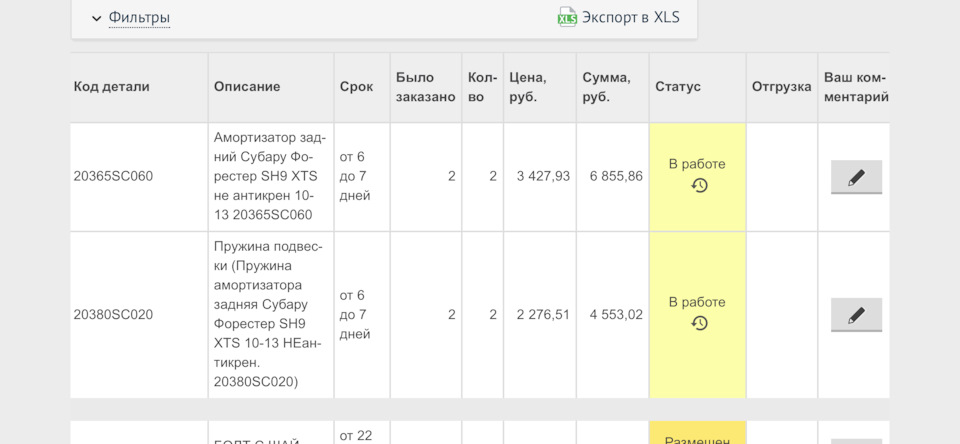Click the Было заказано column header
960x444 pixels.
coord(426,87)
